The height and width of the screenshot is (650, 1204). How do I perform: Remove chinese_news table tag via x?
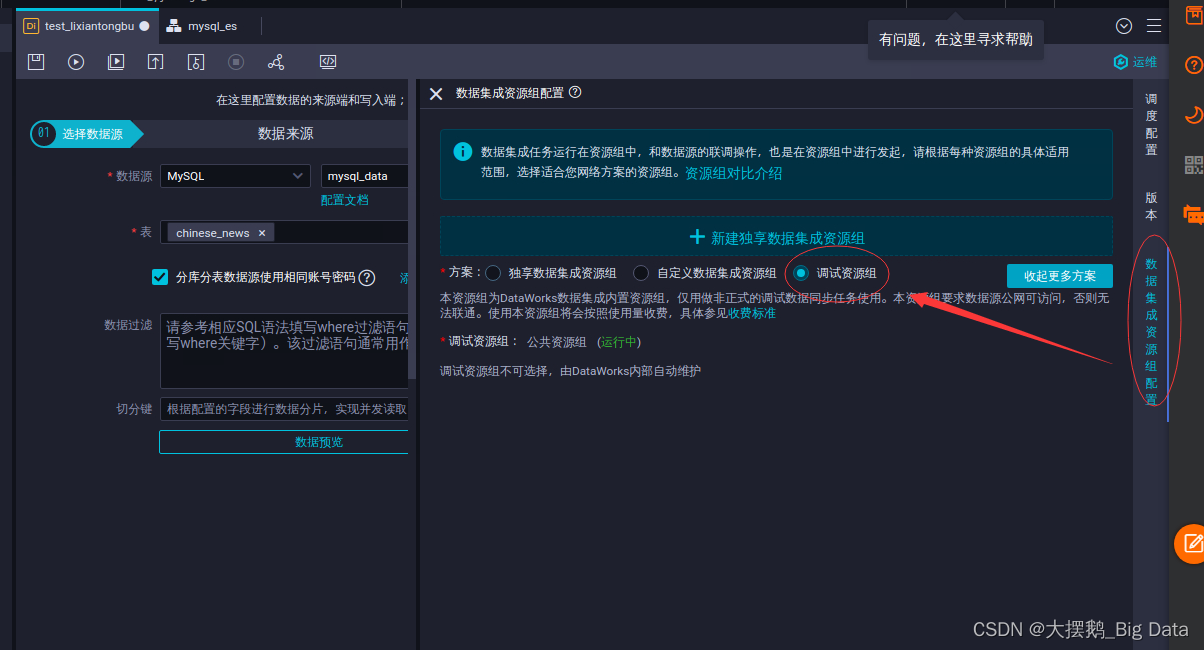[262, 233]
